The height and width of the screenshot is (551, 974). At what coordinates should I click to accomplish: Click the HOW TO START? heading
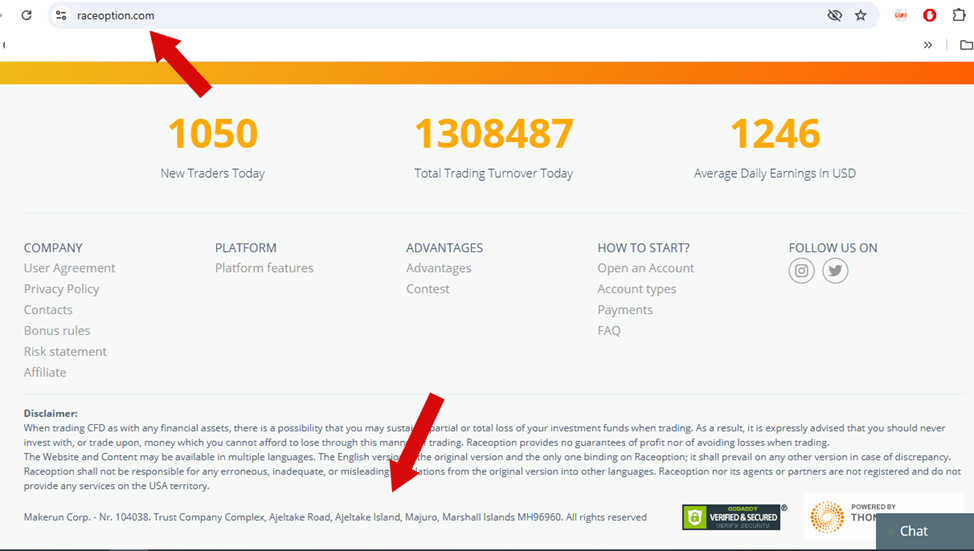pyautogui.click(x=644, y=248)
